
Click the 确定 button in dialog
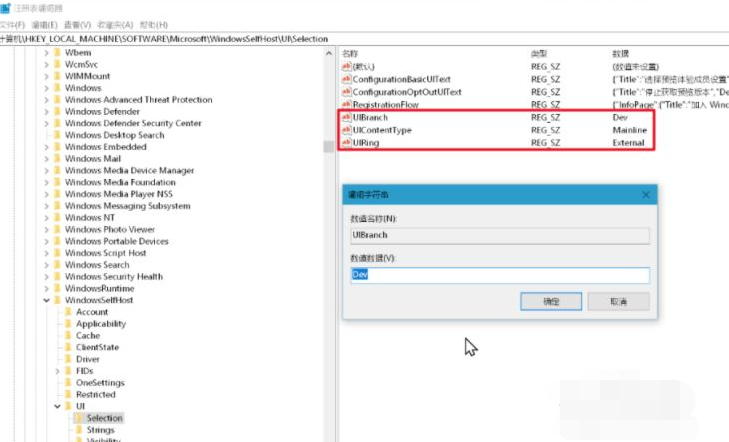pyautogui.click(x=551, y=301)
